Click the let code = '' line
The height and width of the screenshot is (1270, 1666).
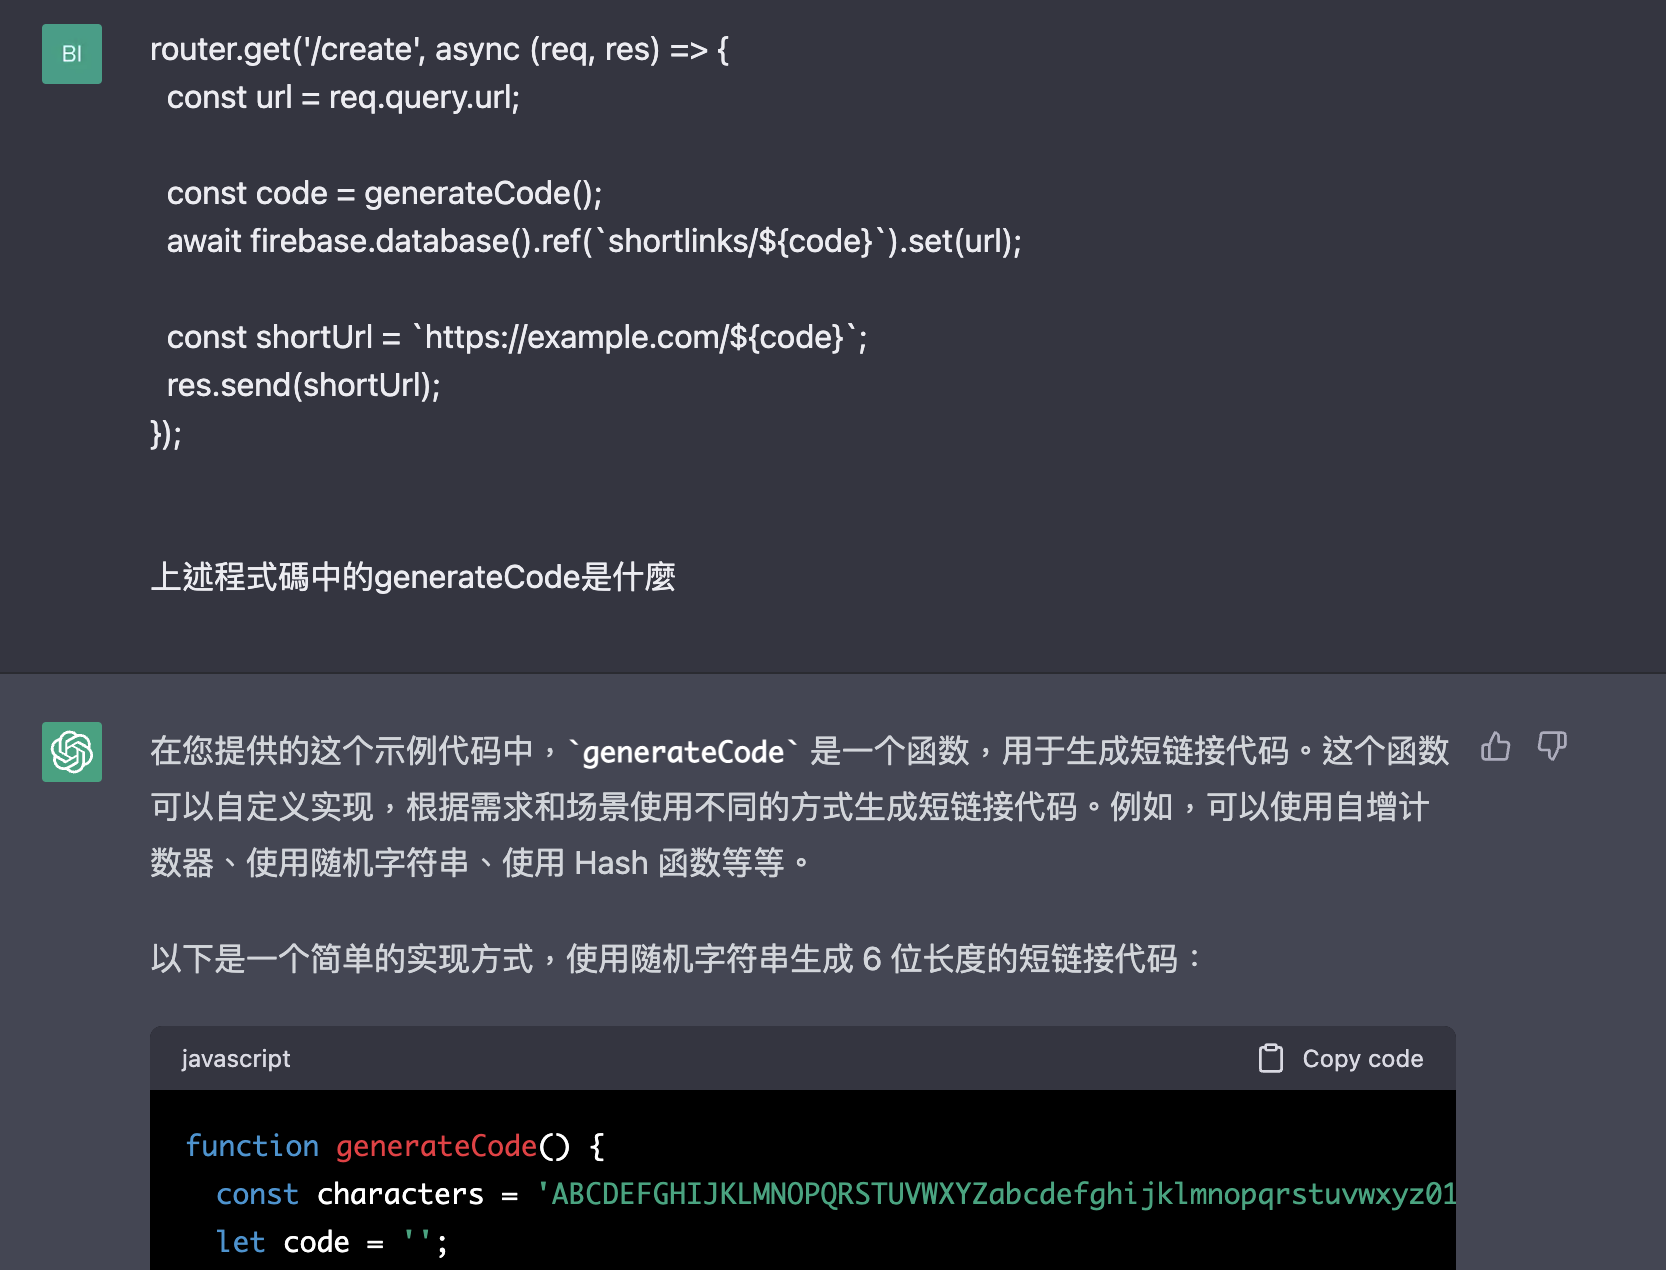(331, 1242)
